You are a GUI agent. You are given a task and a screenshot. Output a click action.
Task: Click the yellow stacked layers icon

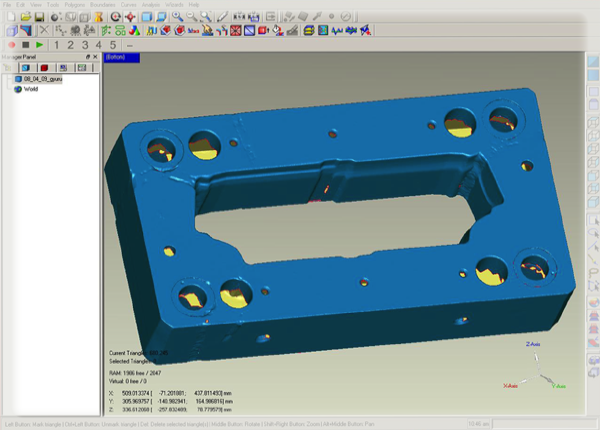[309, 30]
